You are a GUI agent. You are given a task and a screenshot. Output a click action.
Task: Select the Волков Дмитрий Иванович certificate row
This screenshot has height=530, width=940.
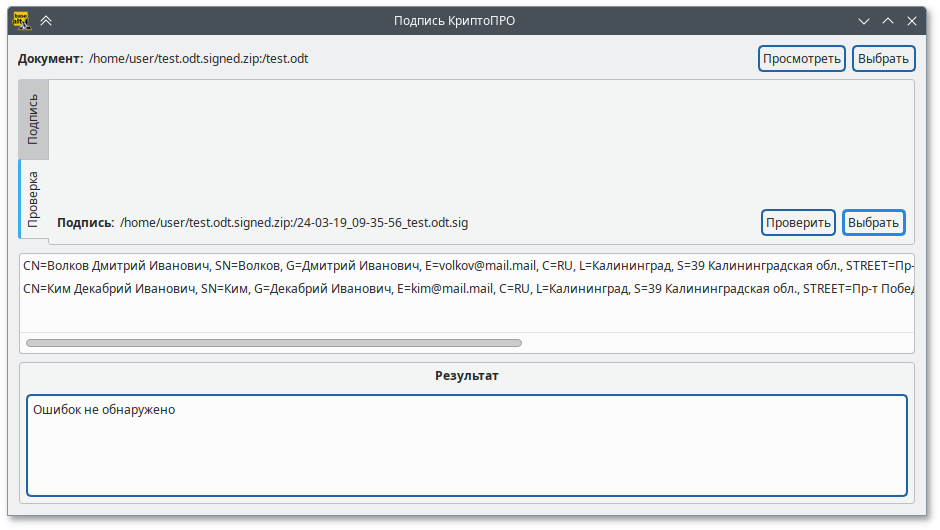pos(400,267)
